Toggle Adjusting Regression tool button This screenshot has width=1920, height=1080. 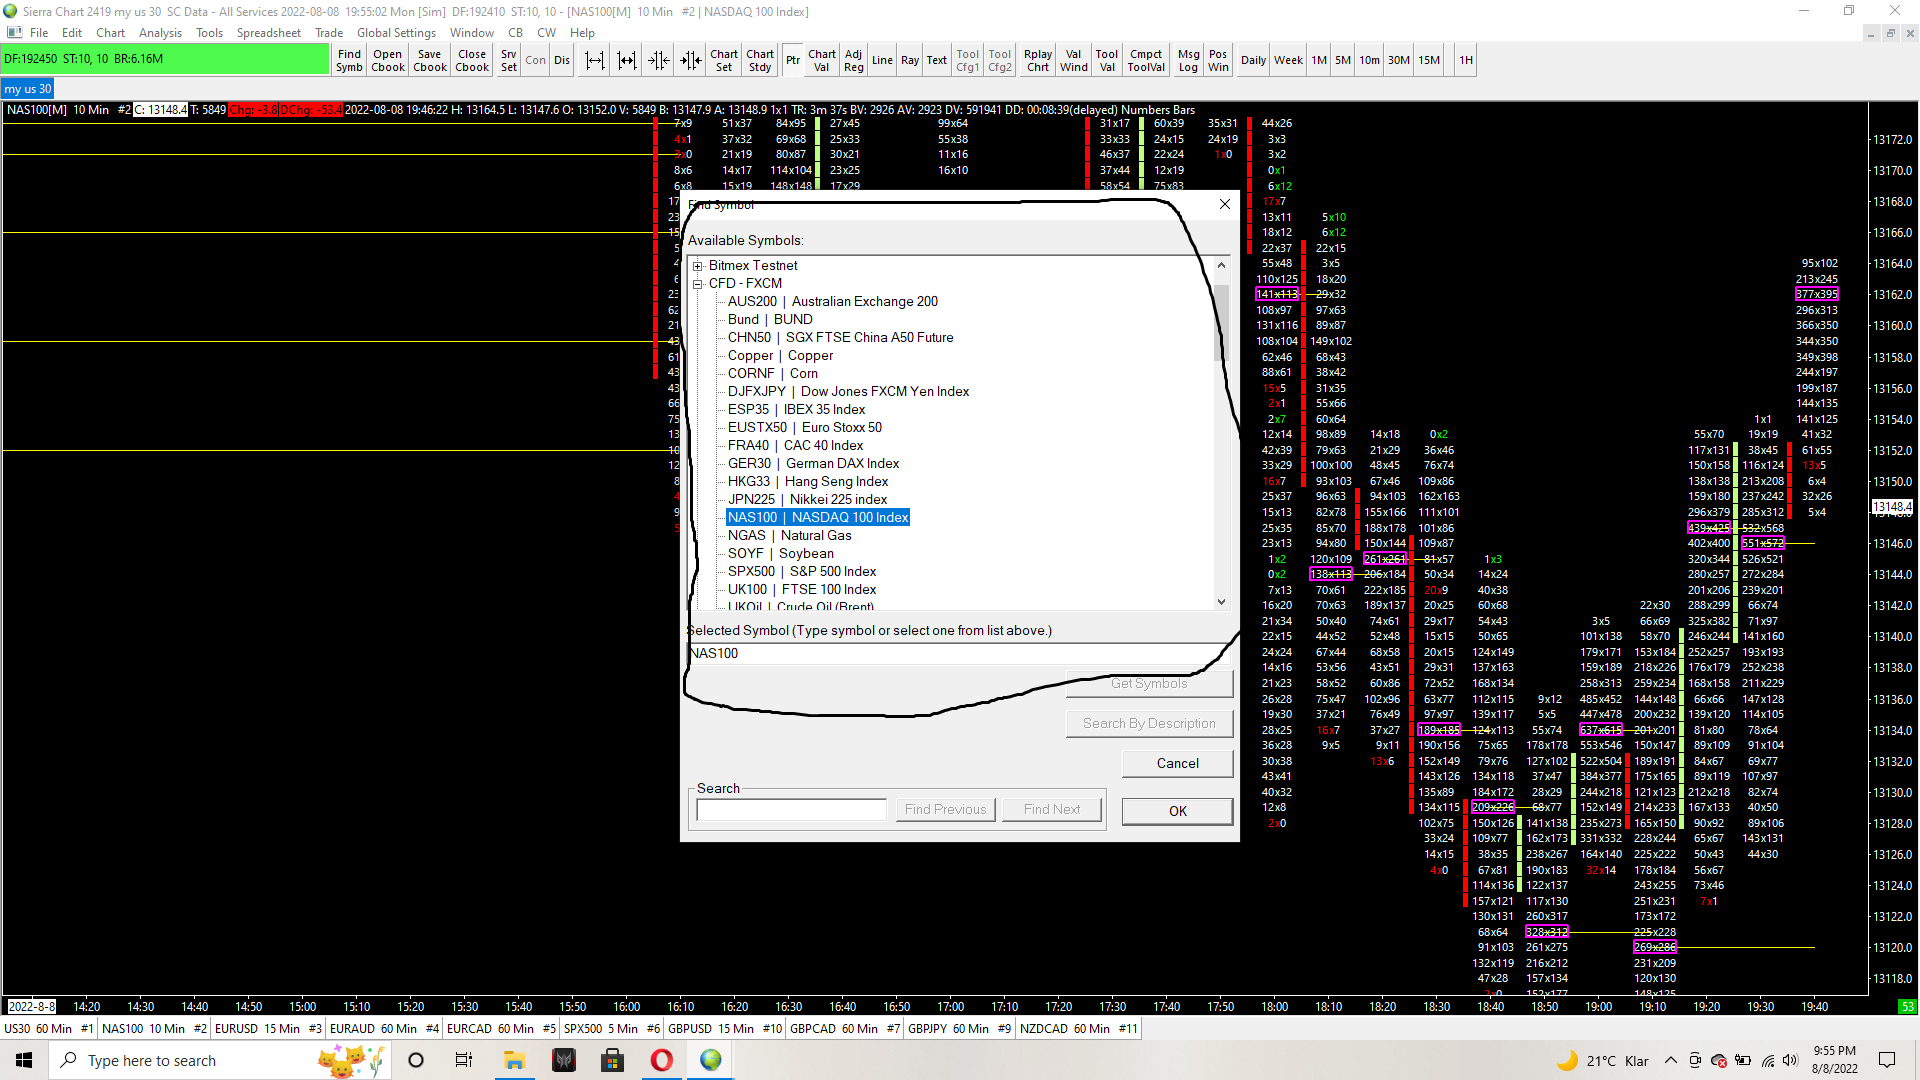[x=853, y=61]
